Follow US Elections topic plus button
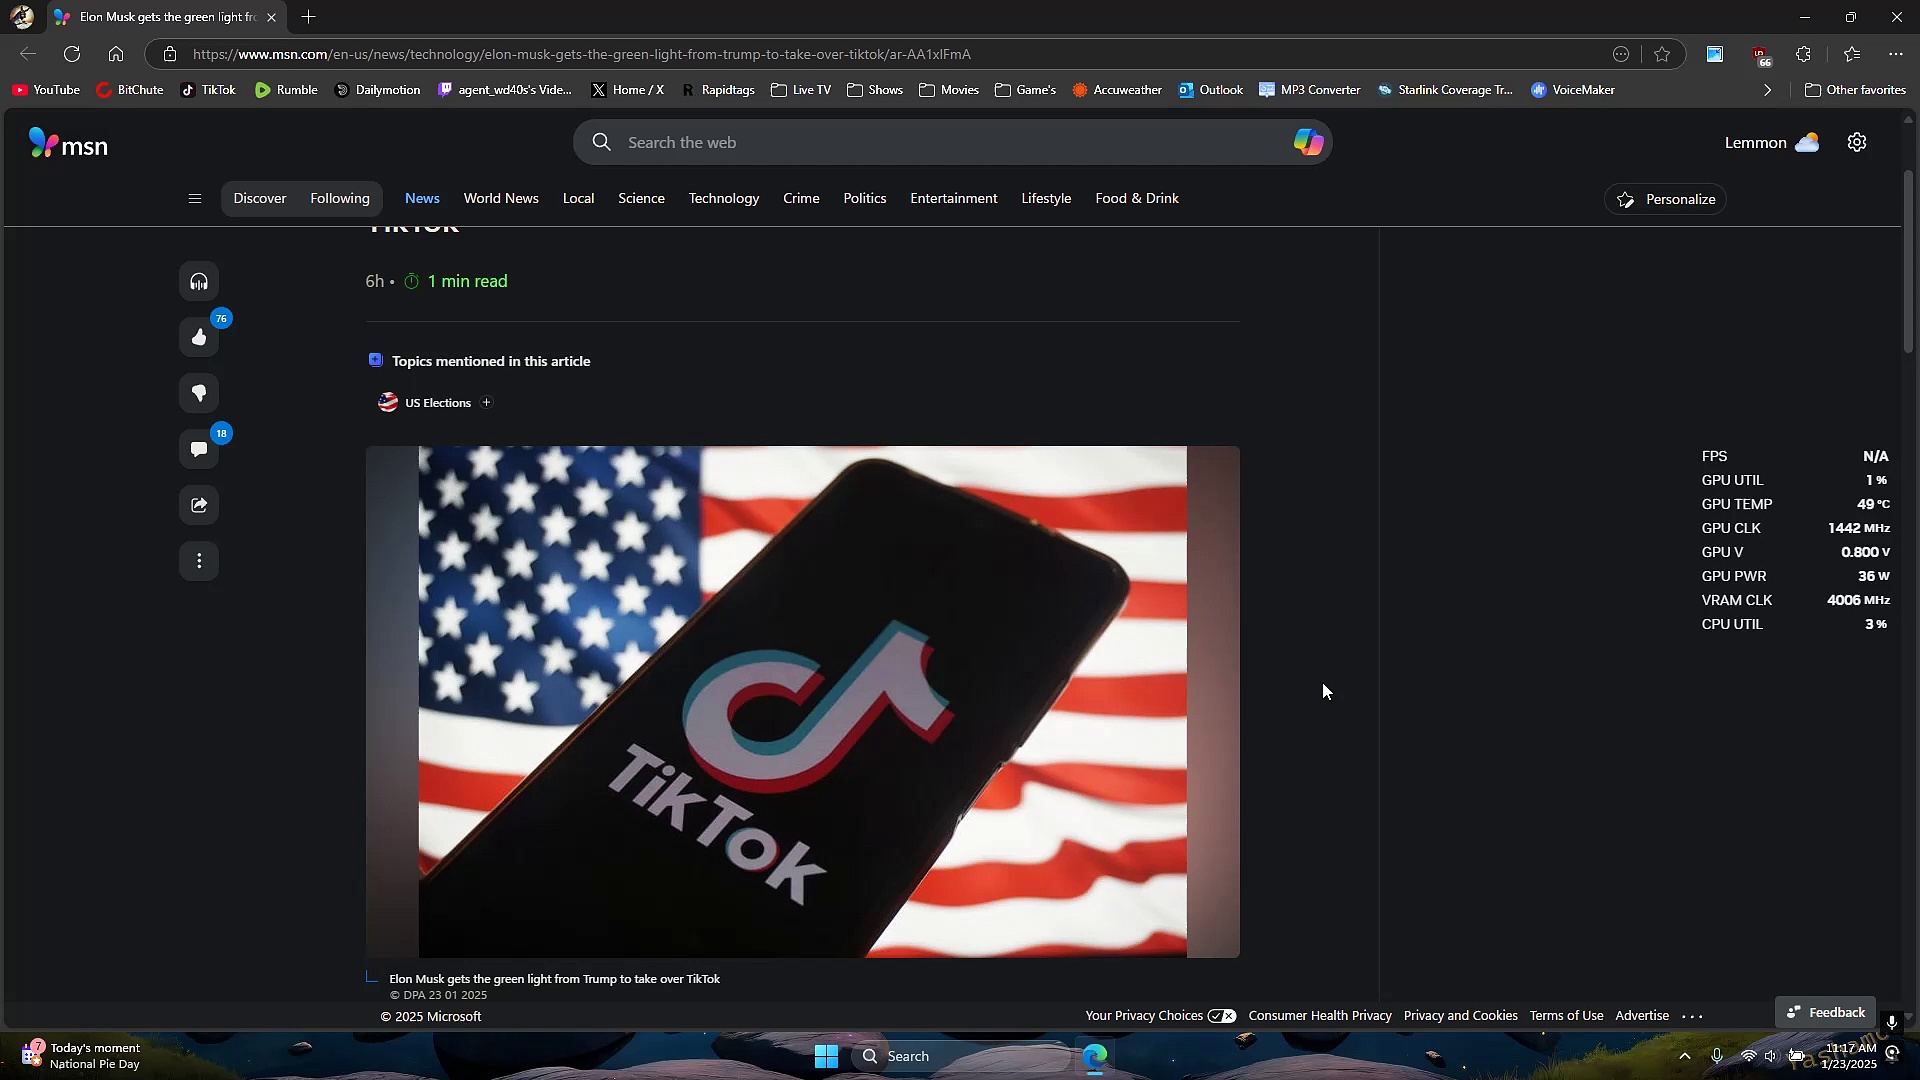Screen dimensions: 1920x1080 point(487,403)
